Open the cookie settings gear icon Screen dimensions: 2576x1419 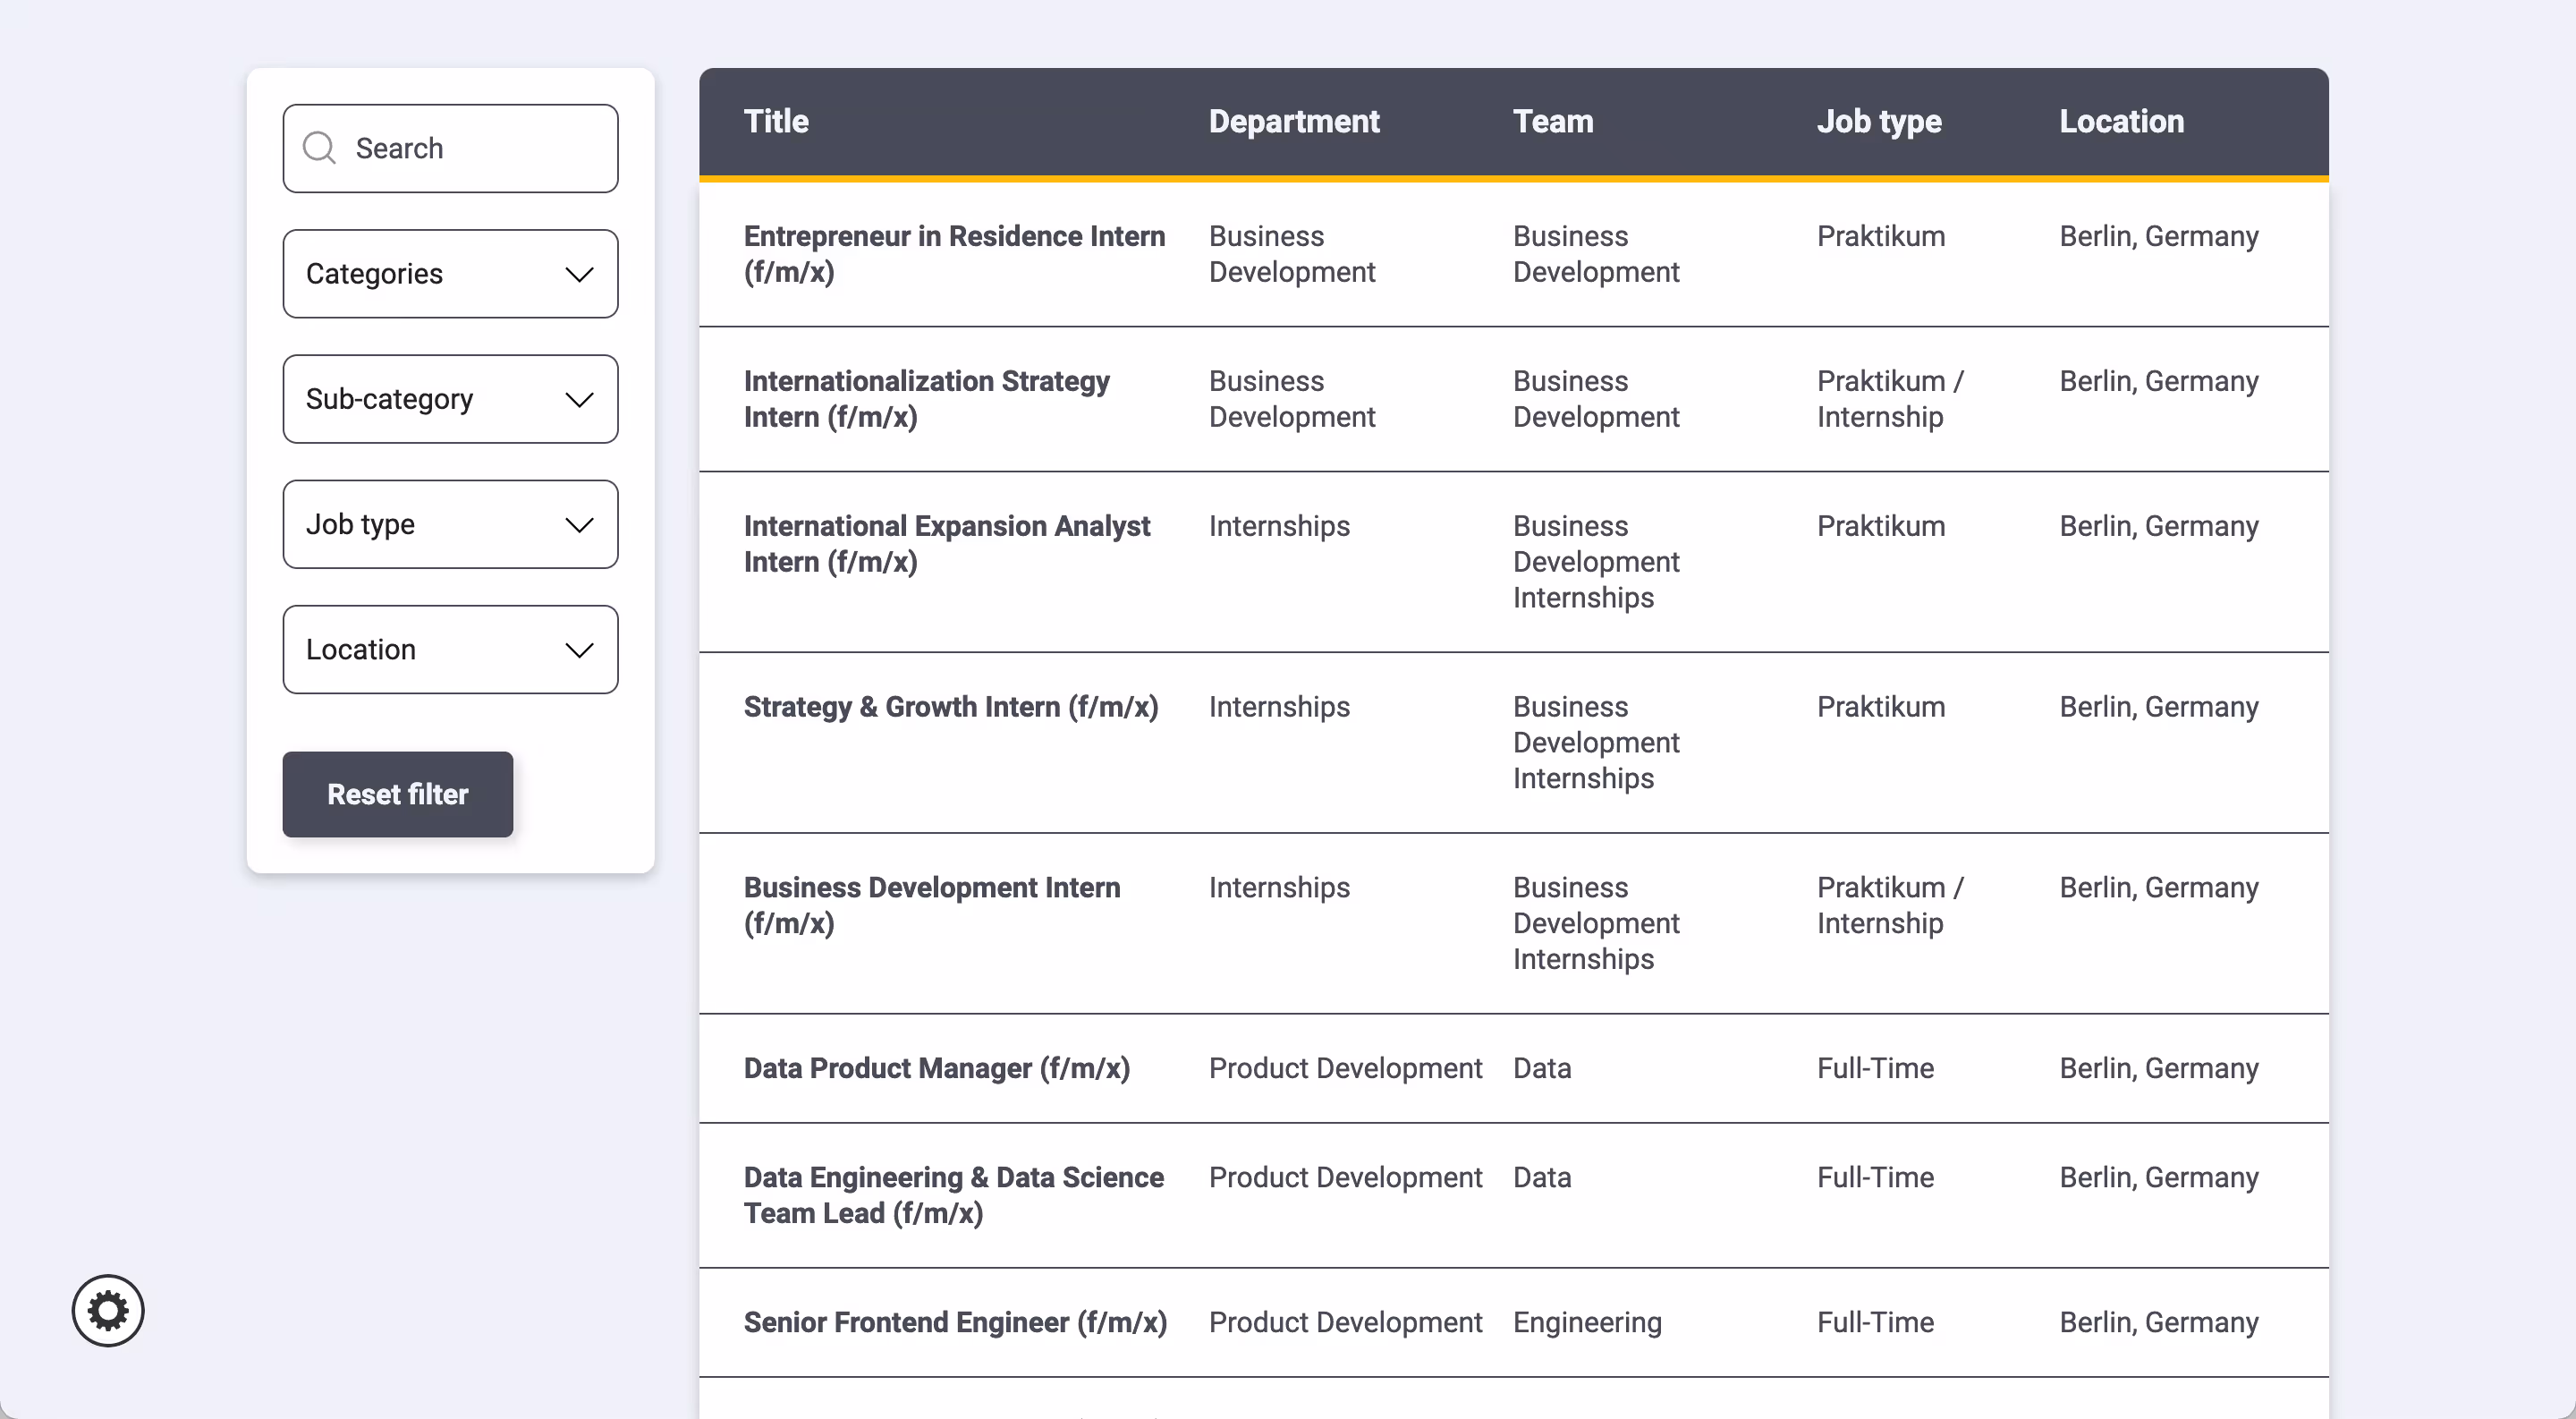pos(108,1310)
